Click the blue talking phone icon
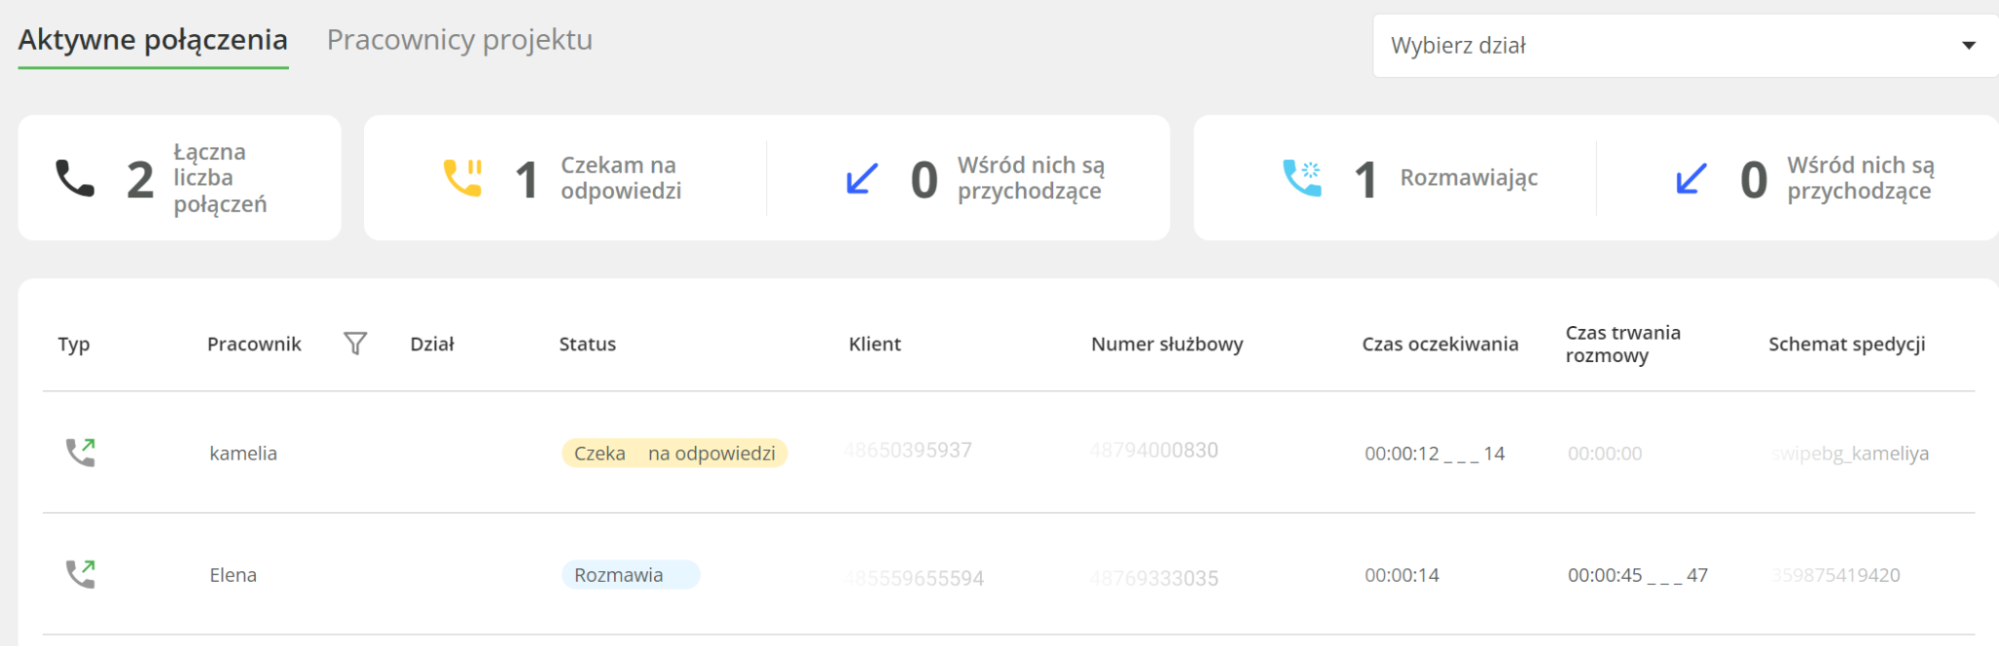This screenshot has height=647, width=1999. (1302, 178)
